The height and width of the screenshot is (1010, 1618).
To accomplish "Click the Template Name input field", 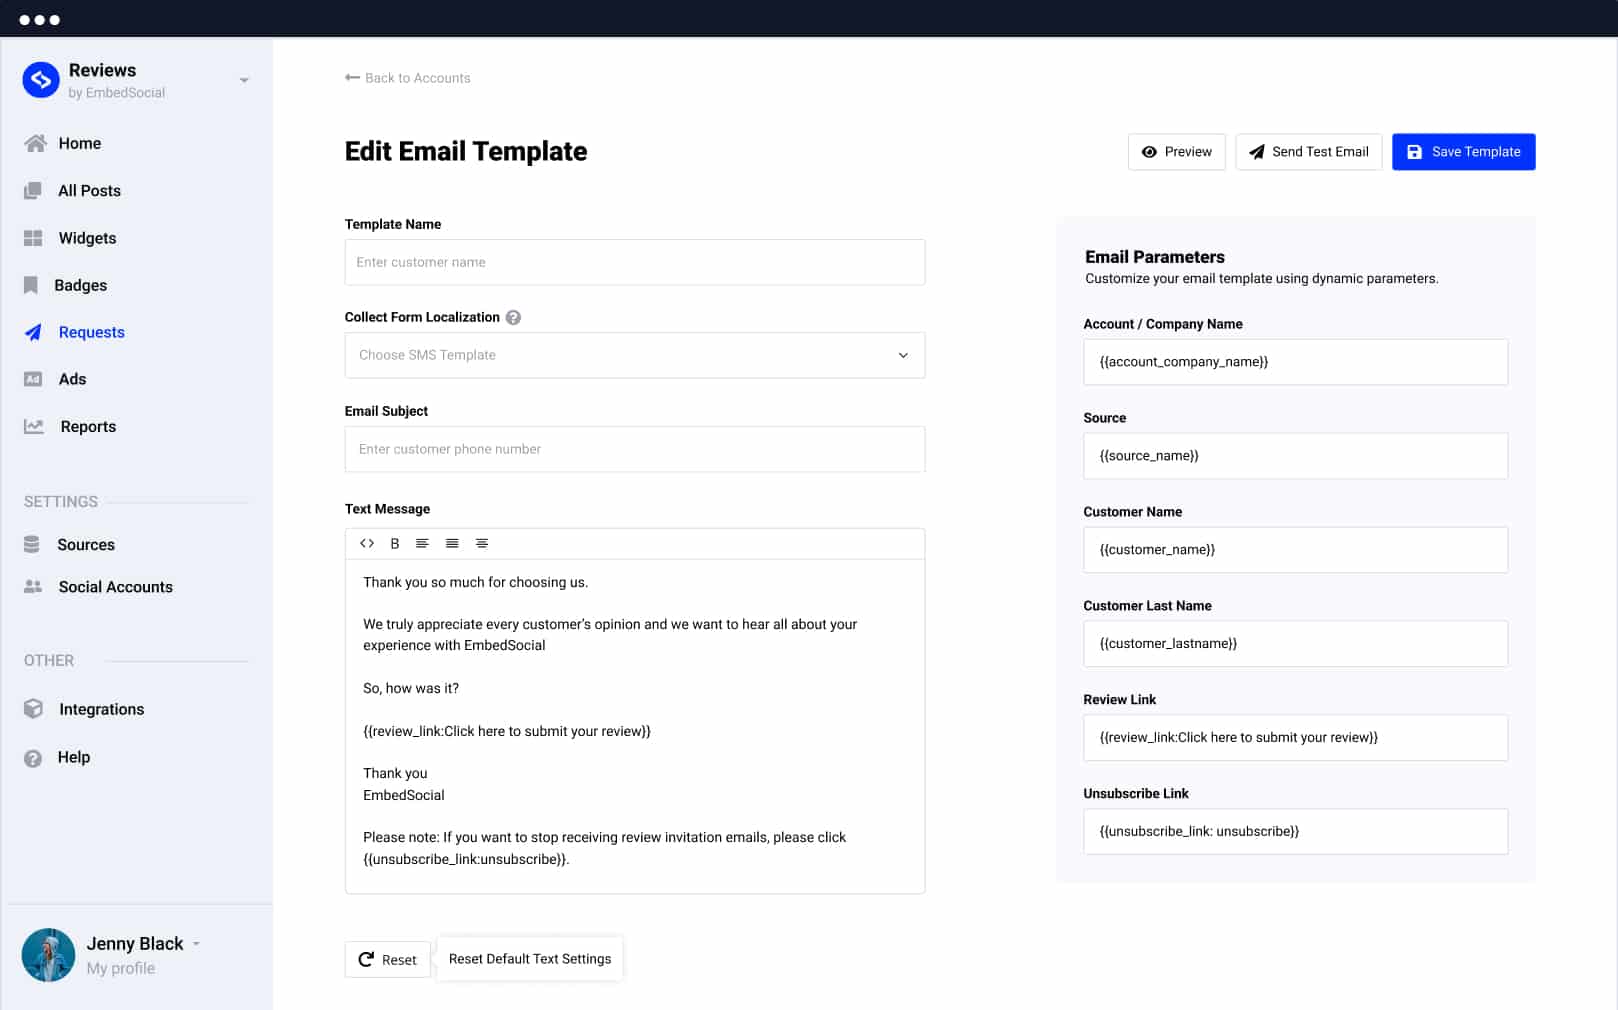I will [x=634, y=262].
